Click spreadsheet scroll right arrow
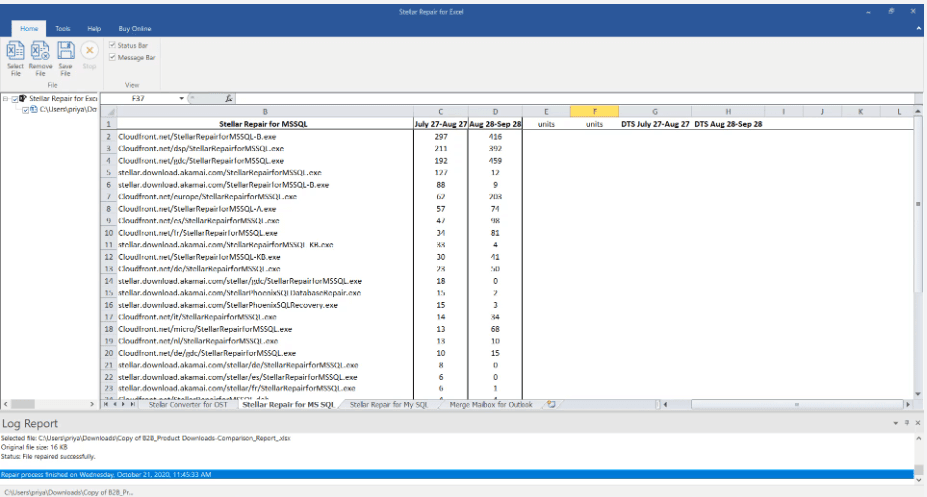This screenshot has width=927, height=497. point(908,405)
